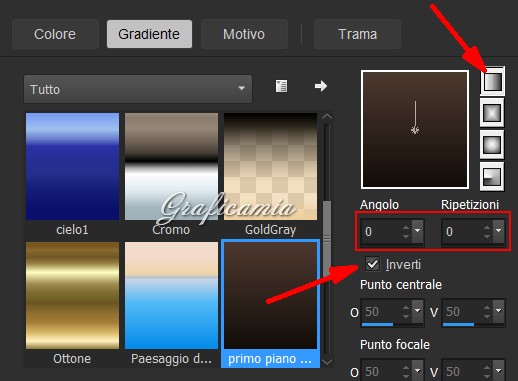Viewport: 518px width, 381px height.
Task: Switch to the Motivo tab
Action: (x=244, y=34)
